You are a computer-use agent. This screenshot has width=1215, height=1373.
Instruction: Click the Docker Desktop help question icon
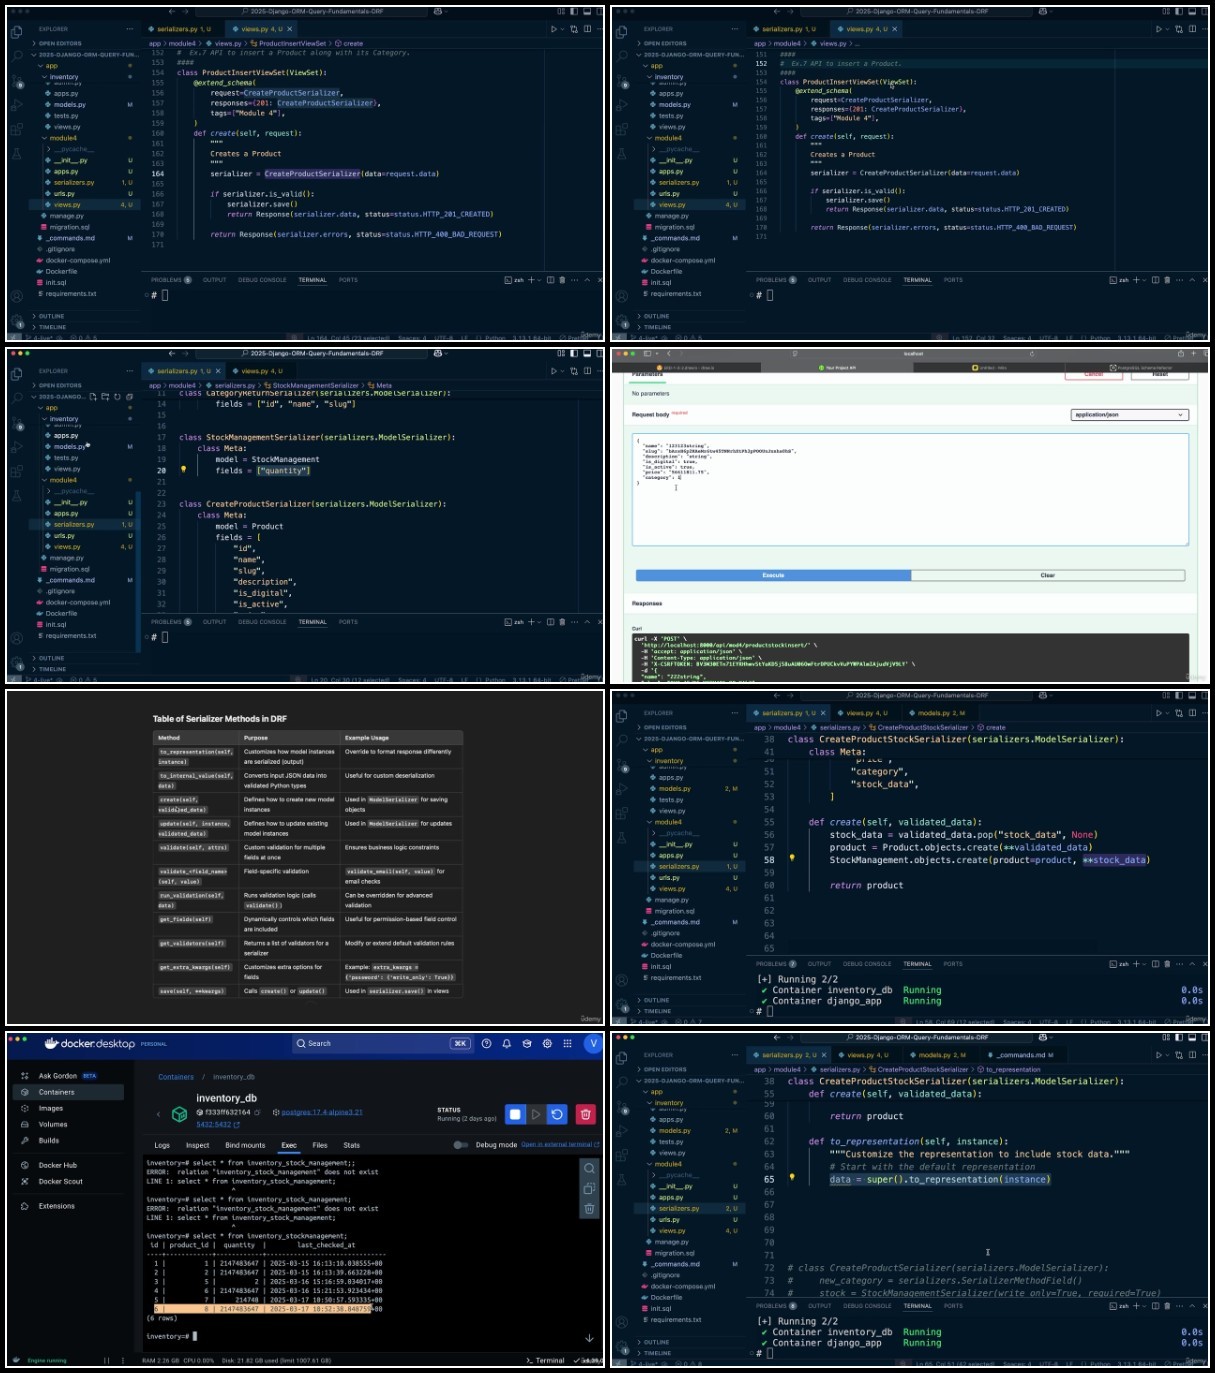(x=486, y=1043)
